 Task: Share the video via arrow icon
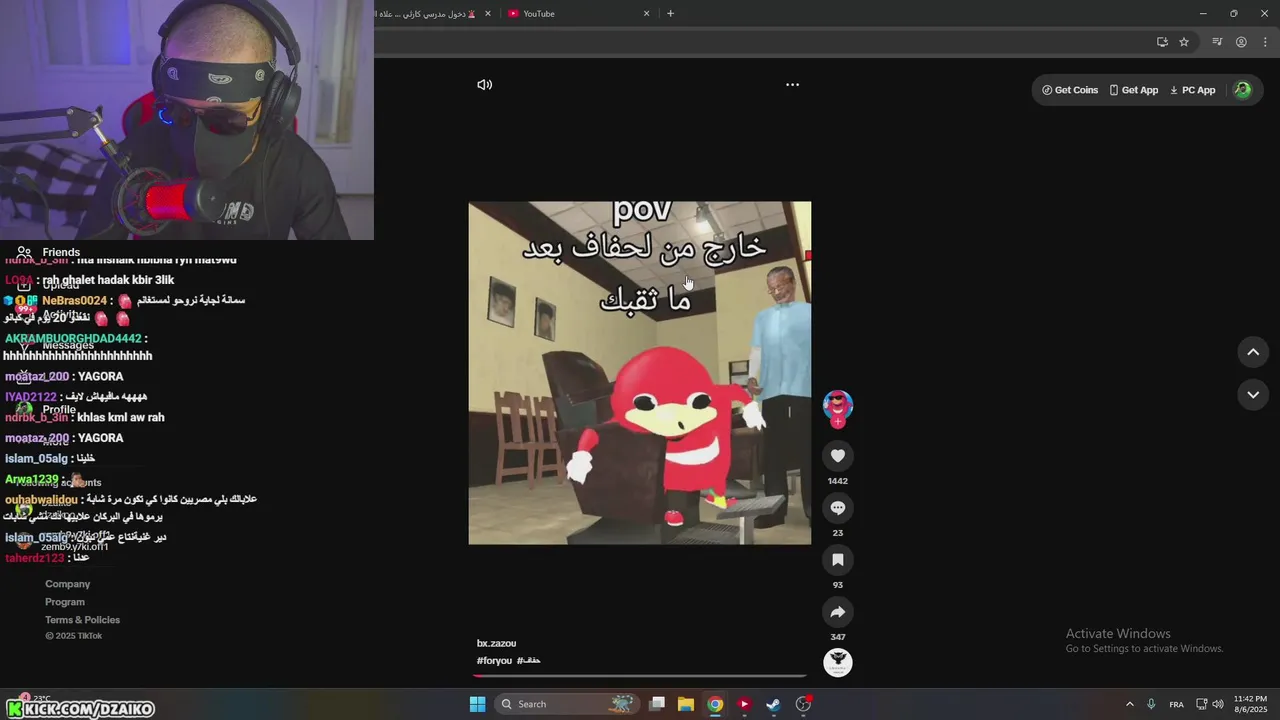[x=838, y=612]
